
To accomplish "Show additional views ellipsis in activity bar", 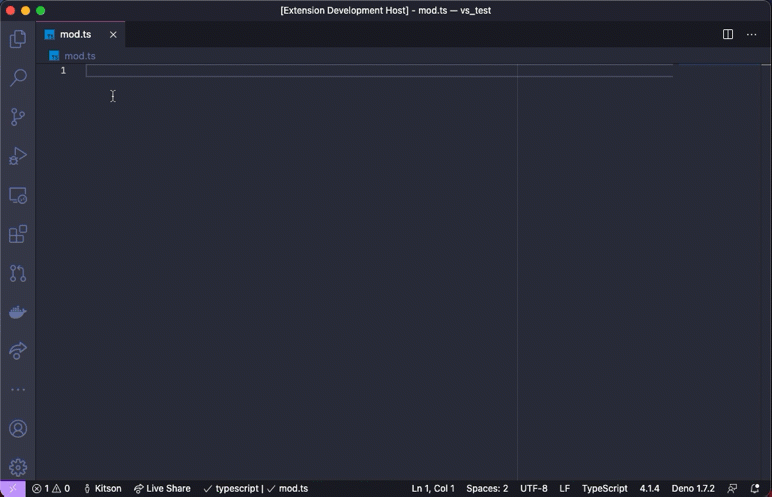I will pyautogui.click(x=18, y=390).
